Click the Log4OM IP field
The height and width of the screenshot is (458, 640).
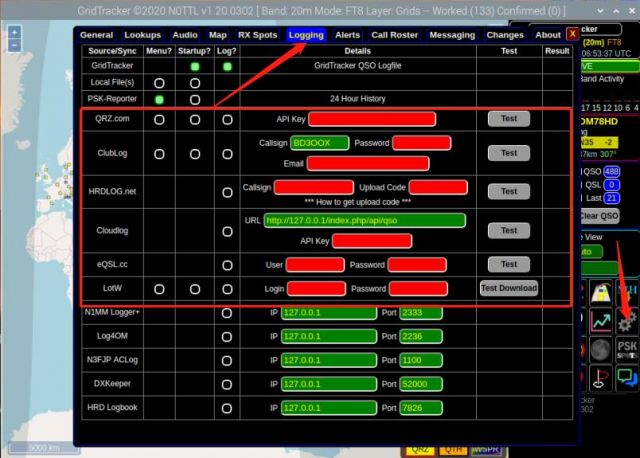coord(329,336)
